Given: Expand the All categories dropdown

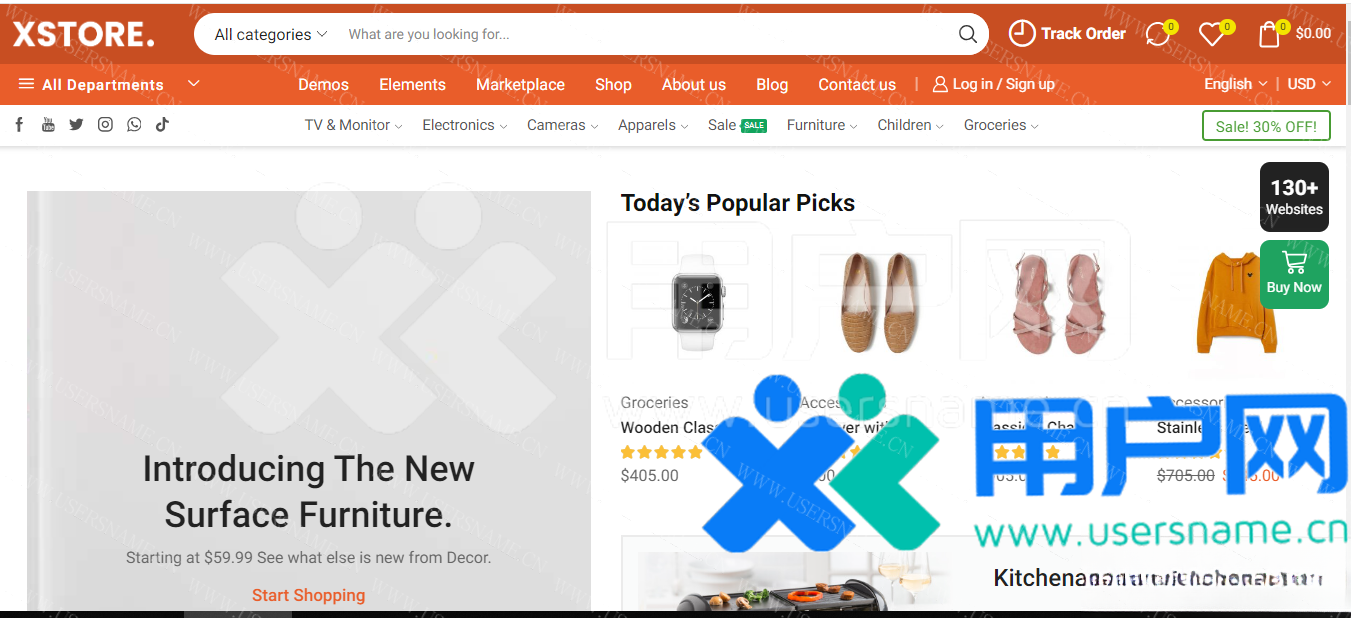Looking at the screenshot, I should click(270, 34).
